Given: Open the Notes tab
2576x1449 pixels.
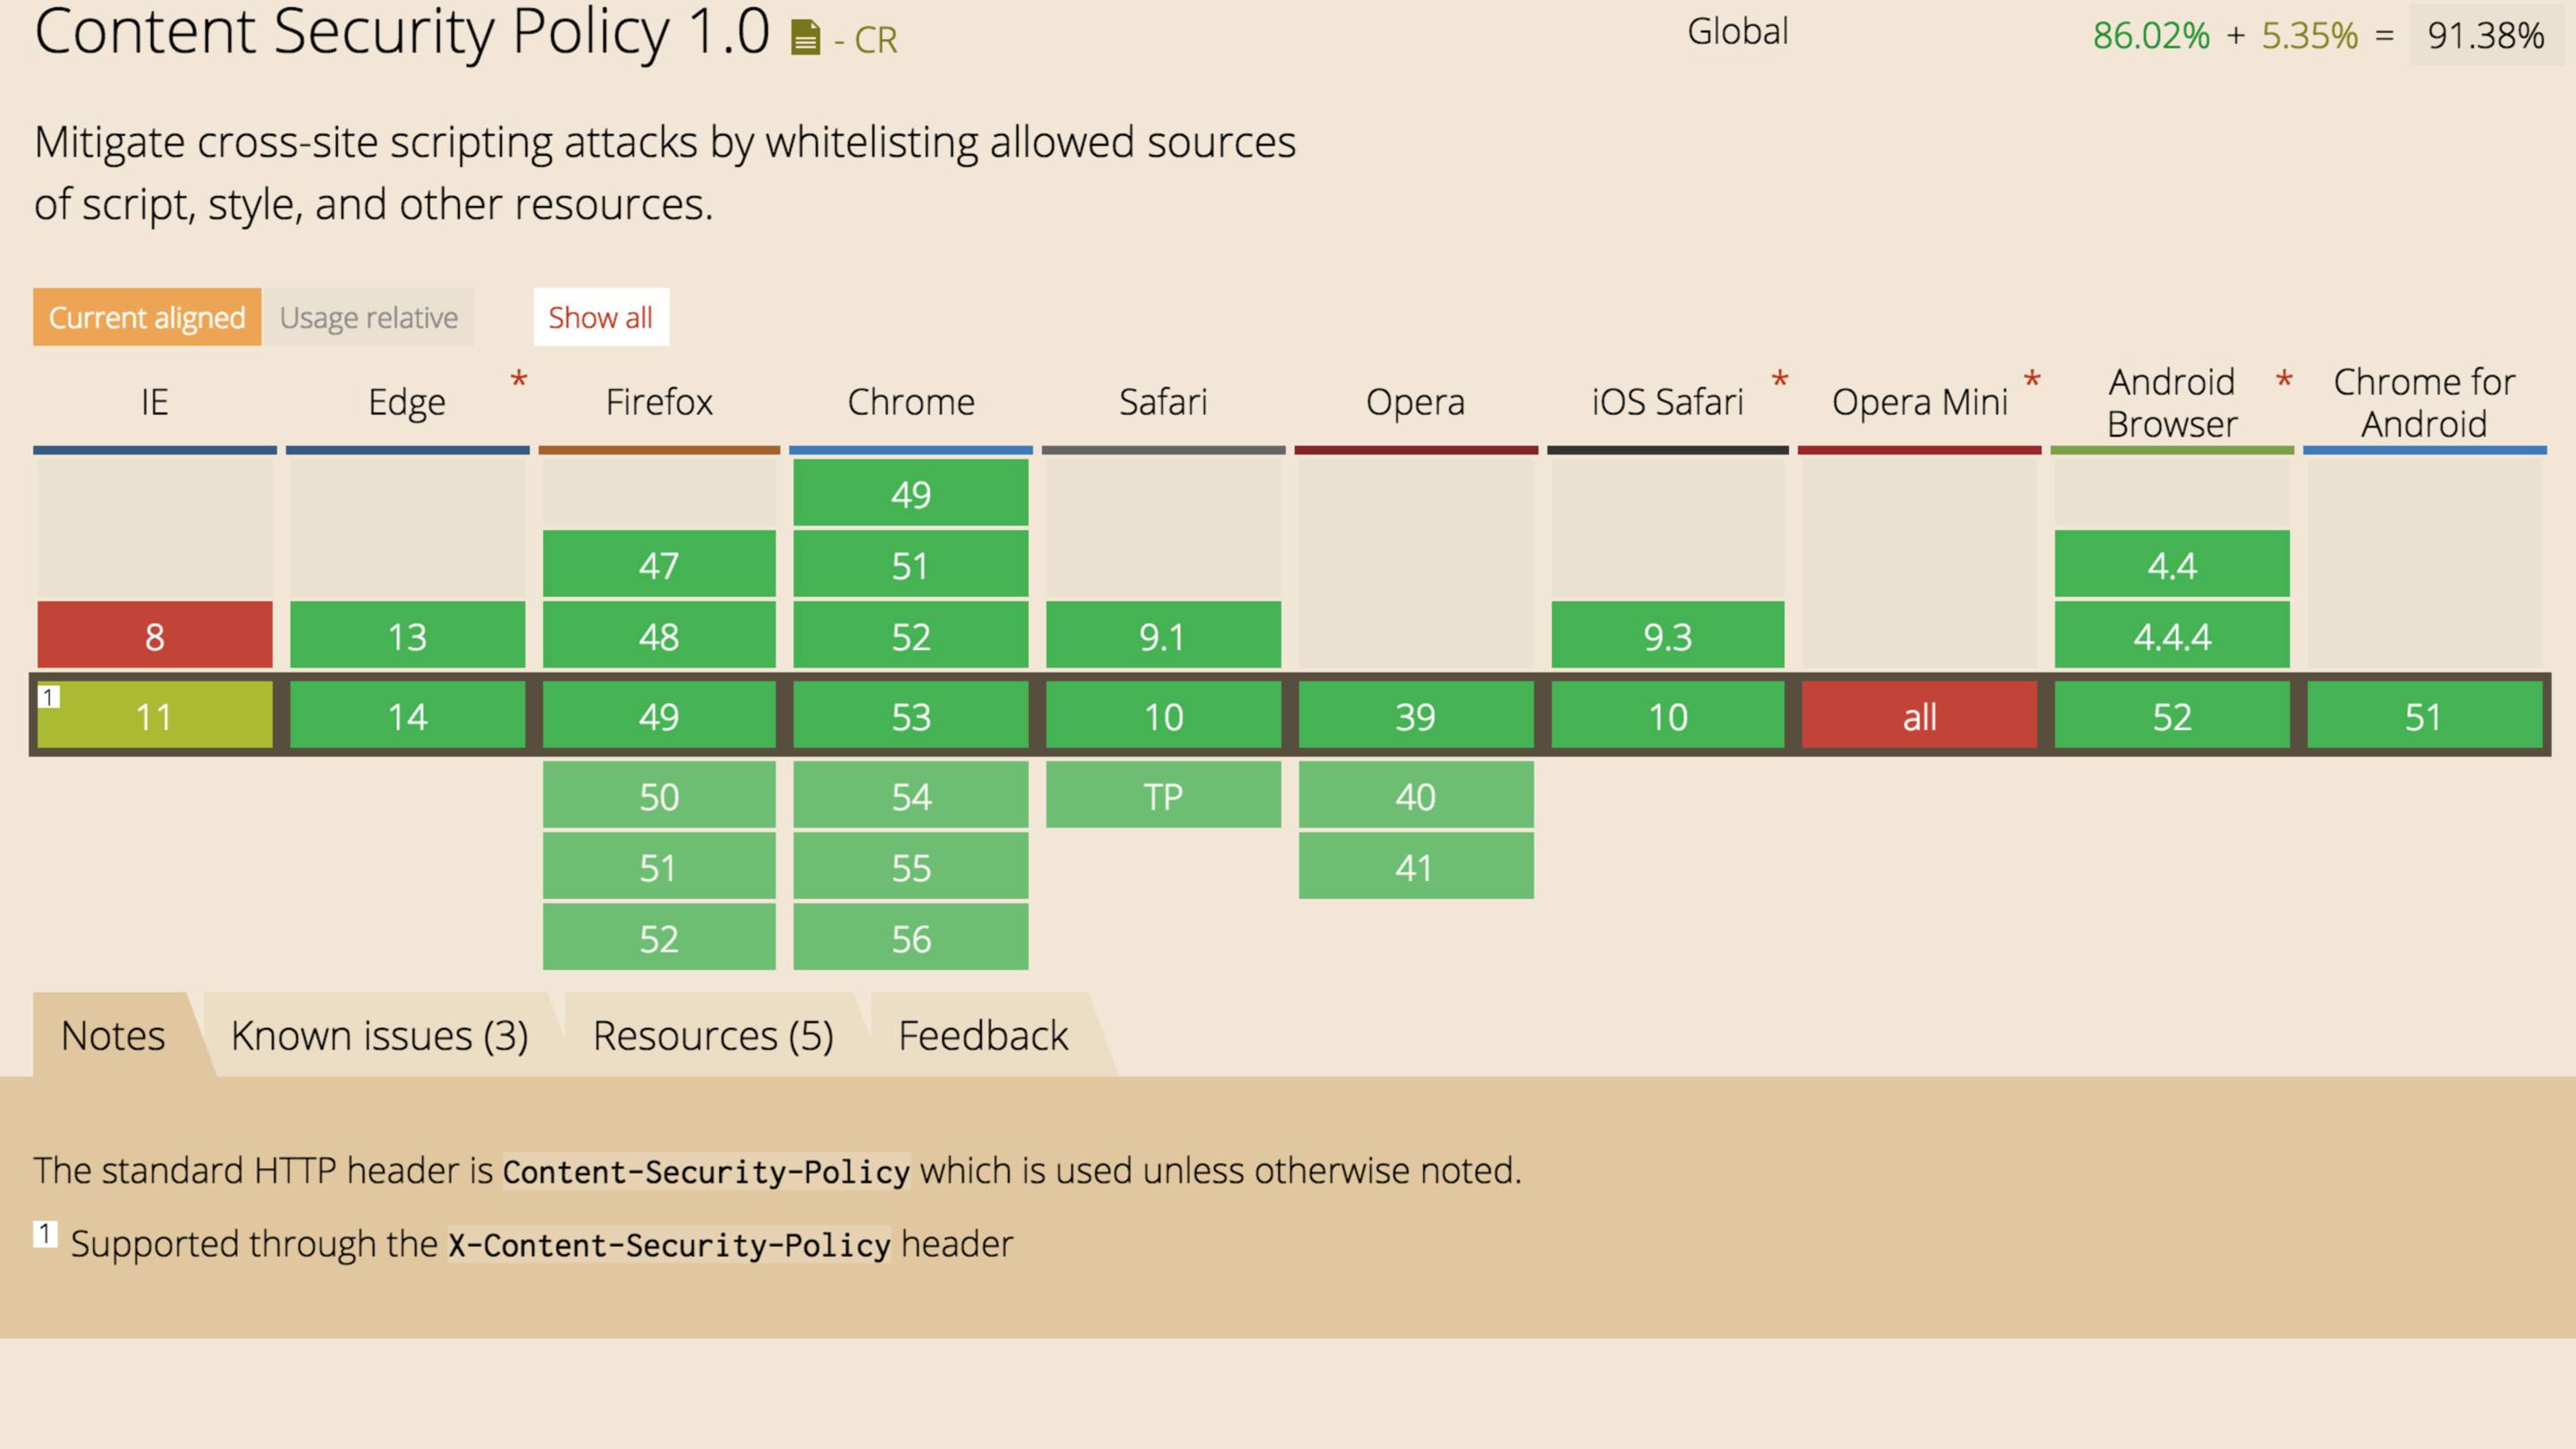Looking at the screenshot, I should click(113, 1035).
